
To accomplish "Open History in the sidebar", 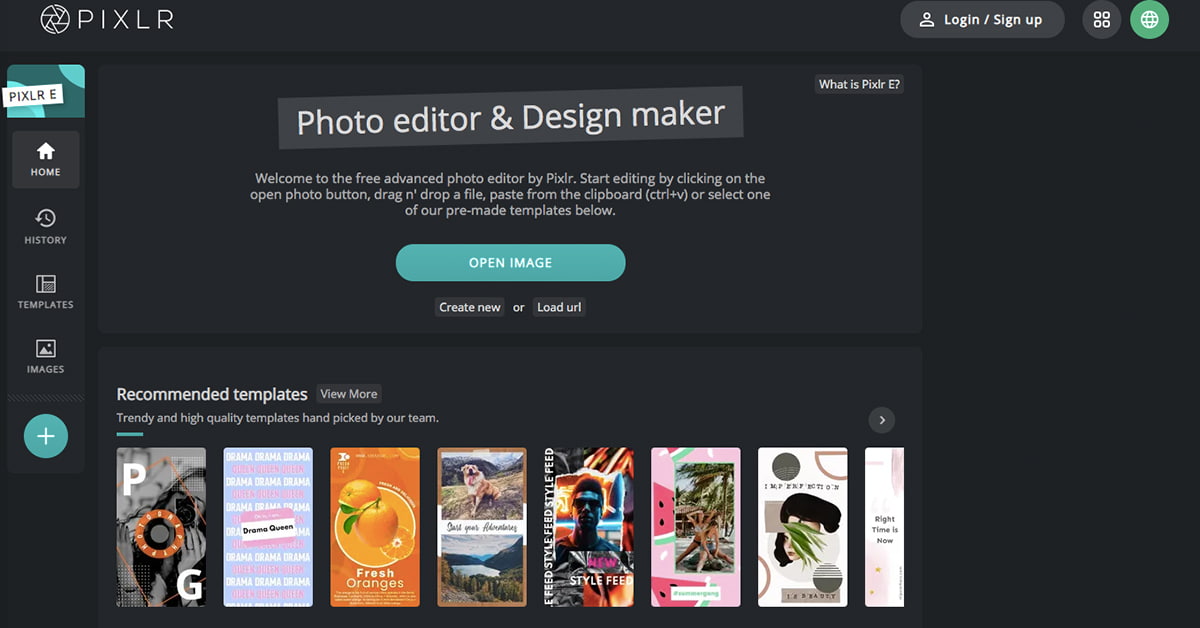I will click(x=46, y=227).
